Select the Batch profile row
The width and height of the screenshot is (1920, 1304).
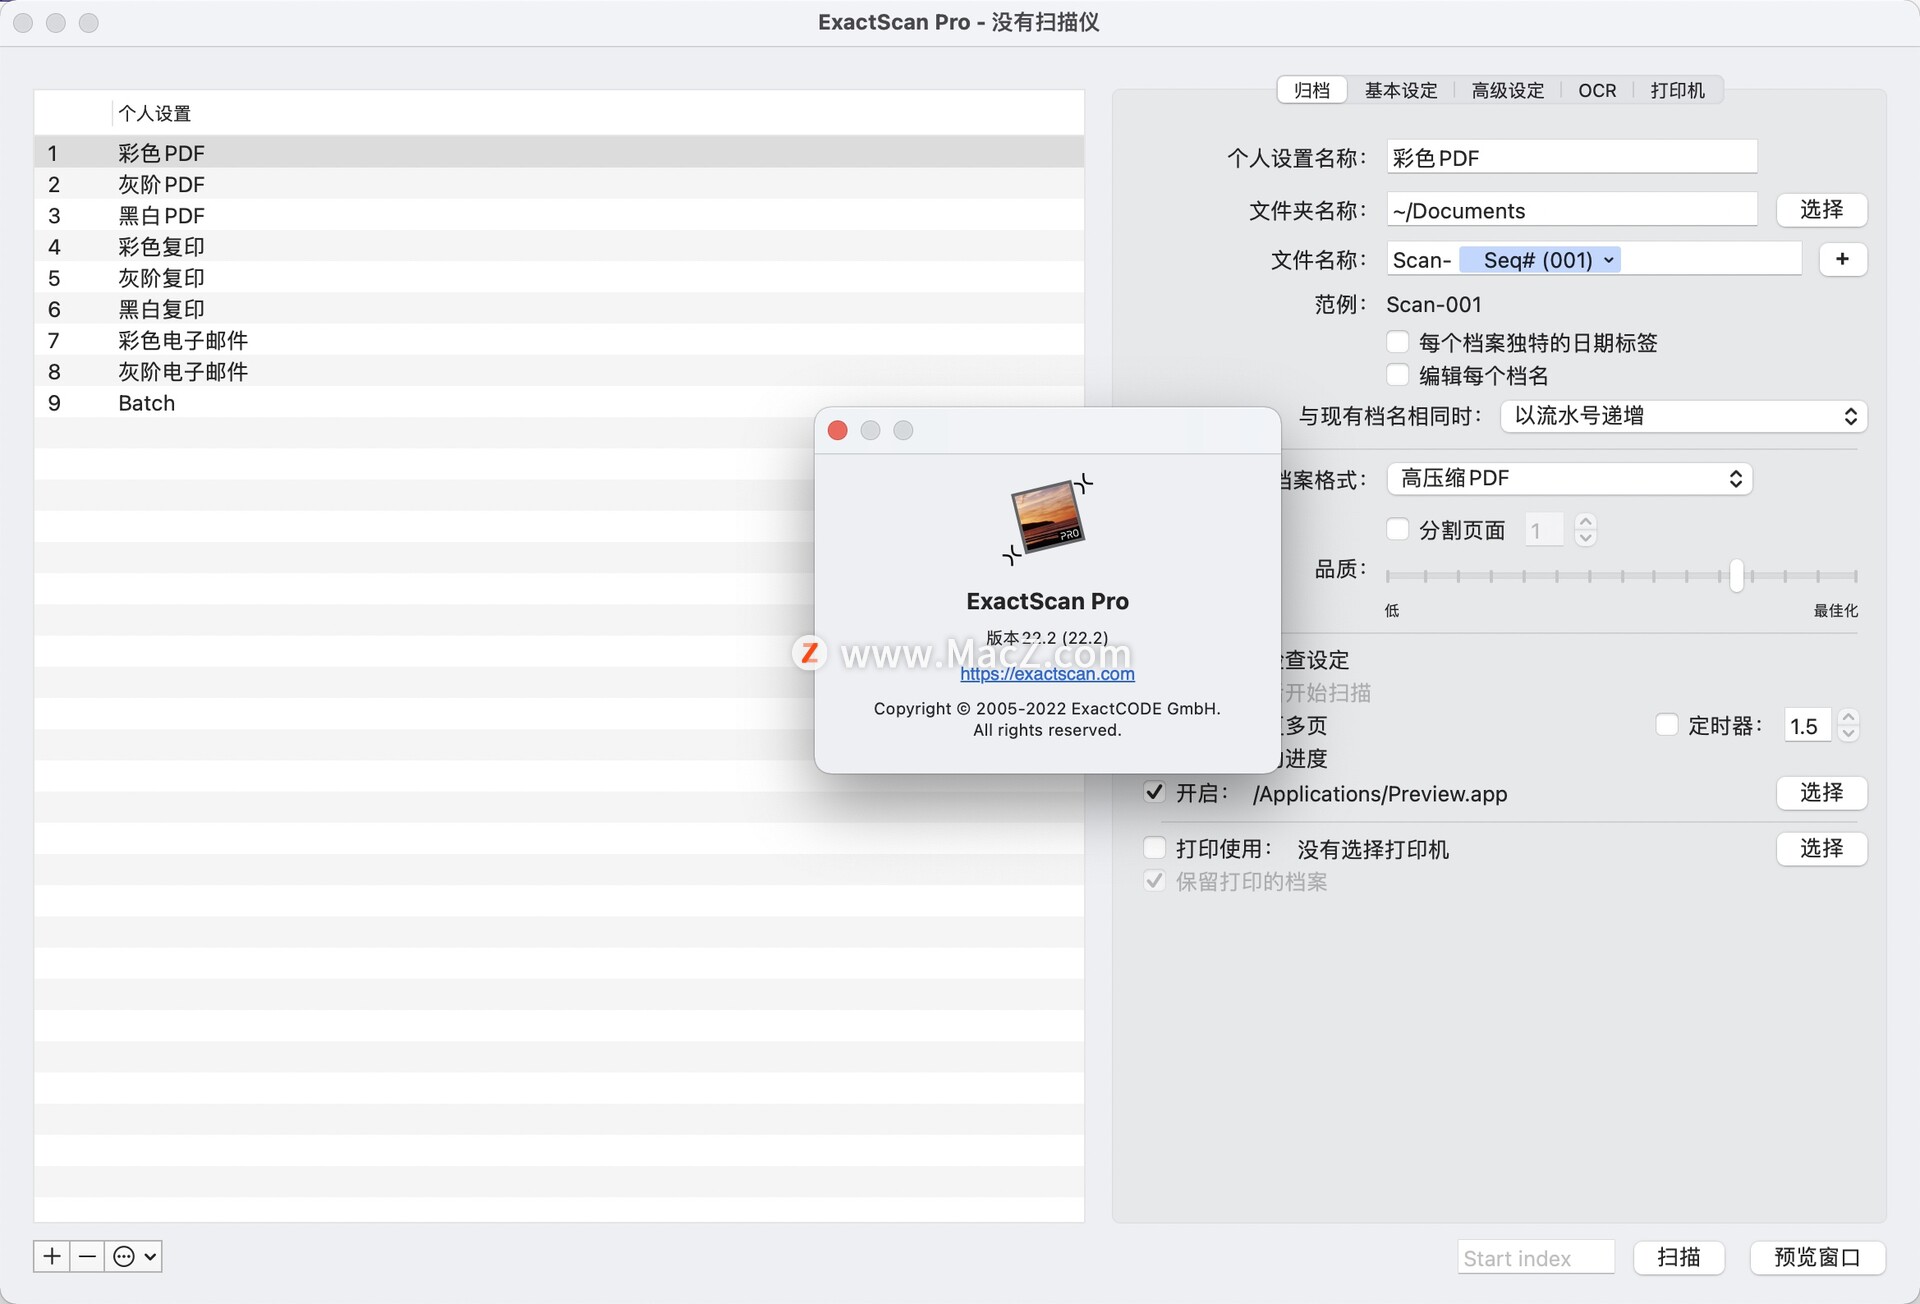[559, 403]
